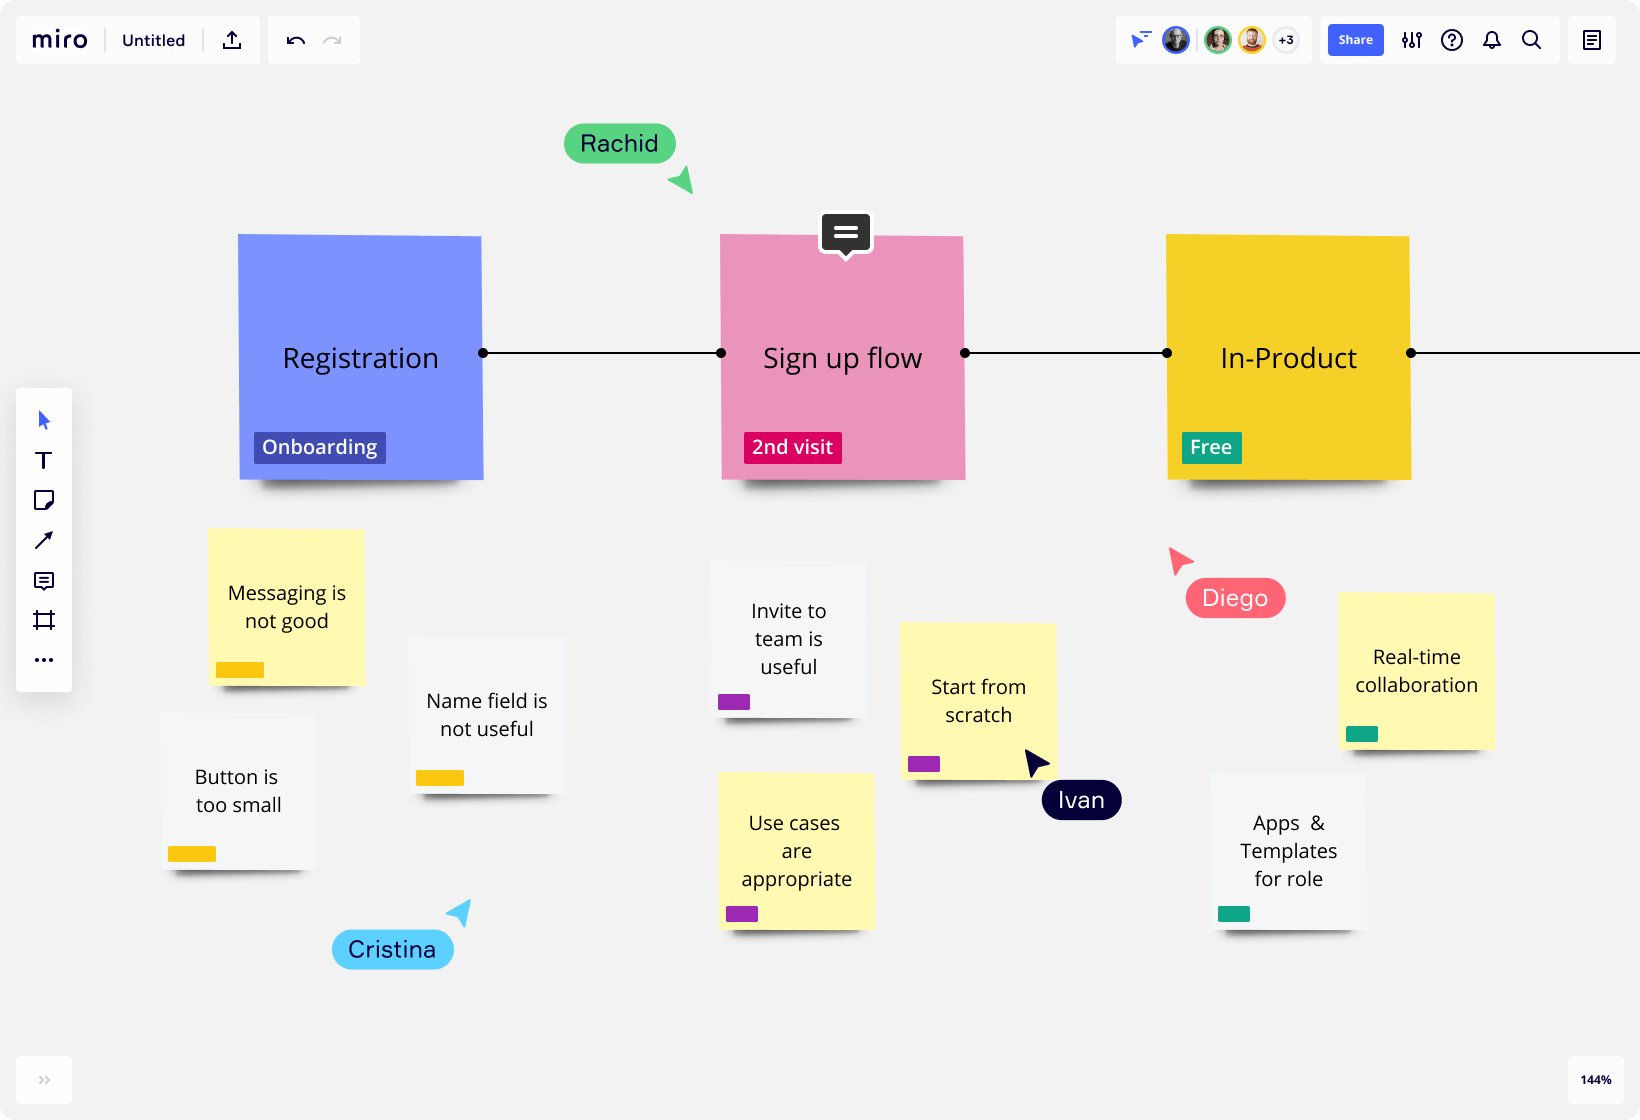1640x1120 pixels.
Task: Select the 'Name field is not useful' note
Action: [x=486, y=715]
